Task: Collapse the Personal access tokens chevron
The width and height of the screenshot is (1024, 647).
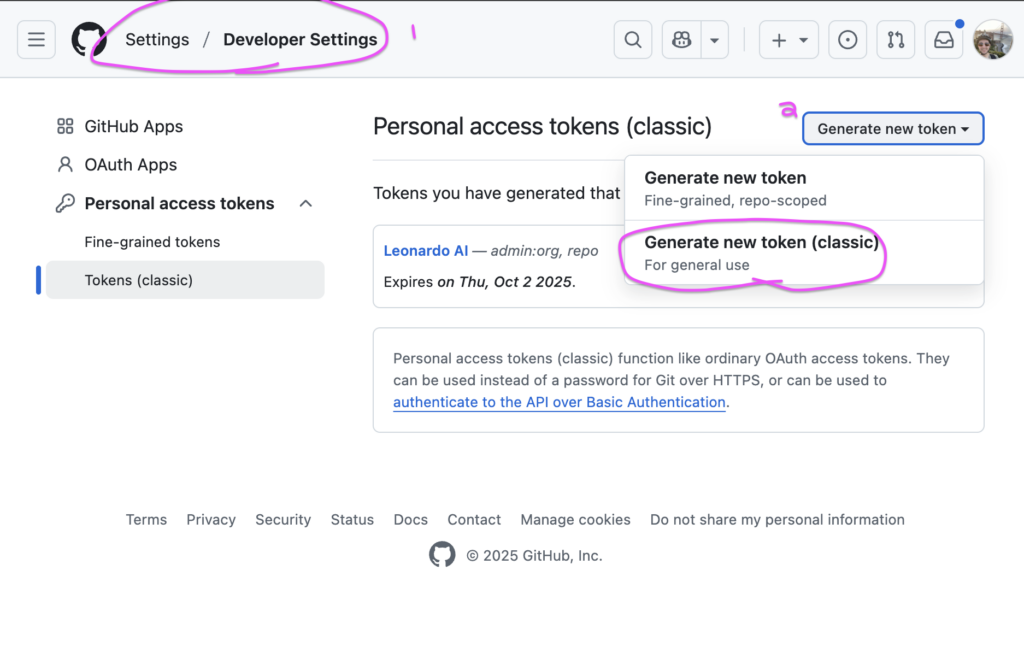Action: (306, 204)
